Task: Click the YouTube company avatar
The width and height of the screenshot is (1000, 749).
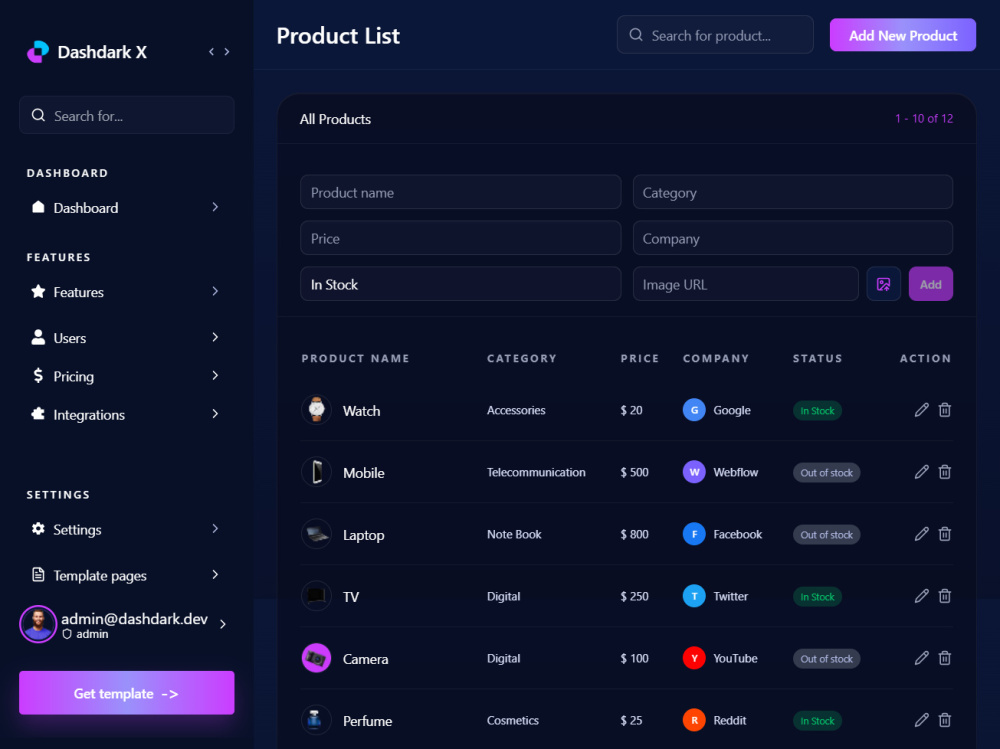Action: coord(694,658)
